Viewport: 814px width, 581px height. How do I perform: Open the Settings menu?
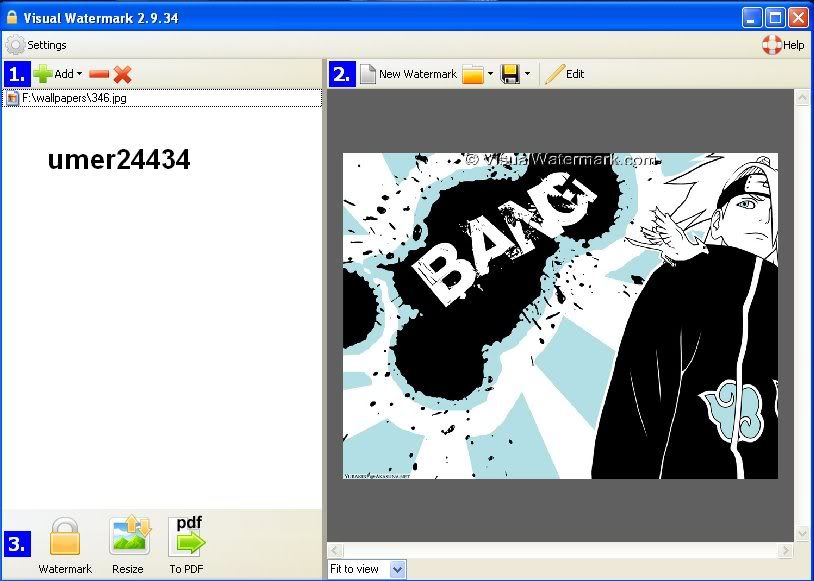point(37,45)
